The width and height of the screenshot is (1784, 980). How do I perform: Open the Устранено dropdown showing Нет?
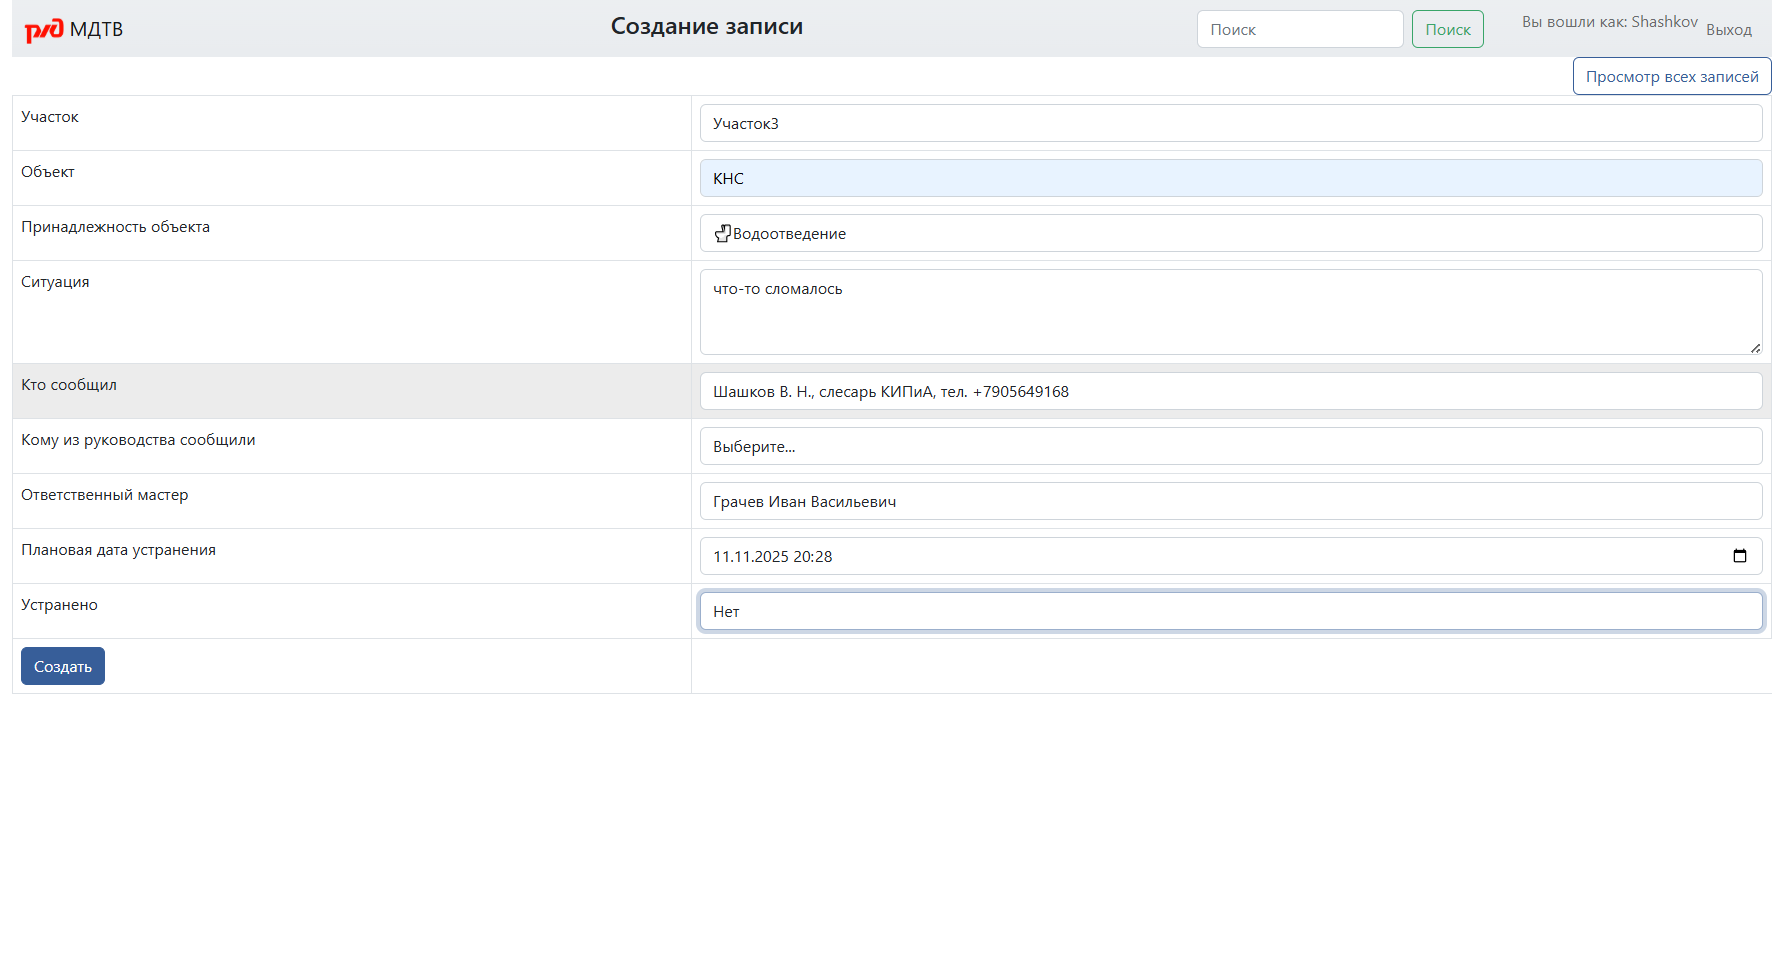click(x=1230, y=611)
